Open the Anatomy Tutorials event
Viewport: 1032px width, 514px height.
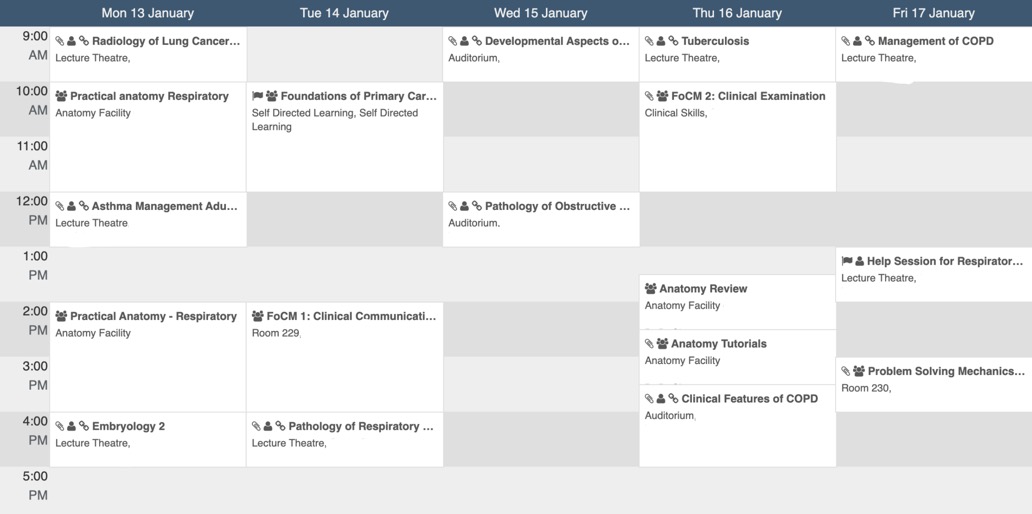click(718, 343)
